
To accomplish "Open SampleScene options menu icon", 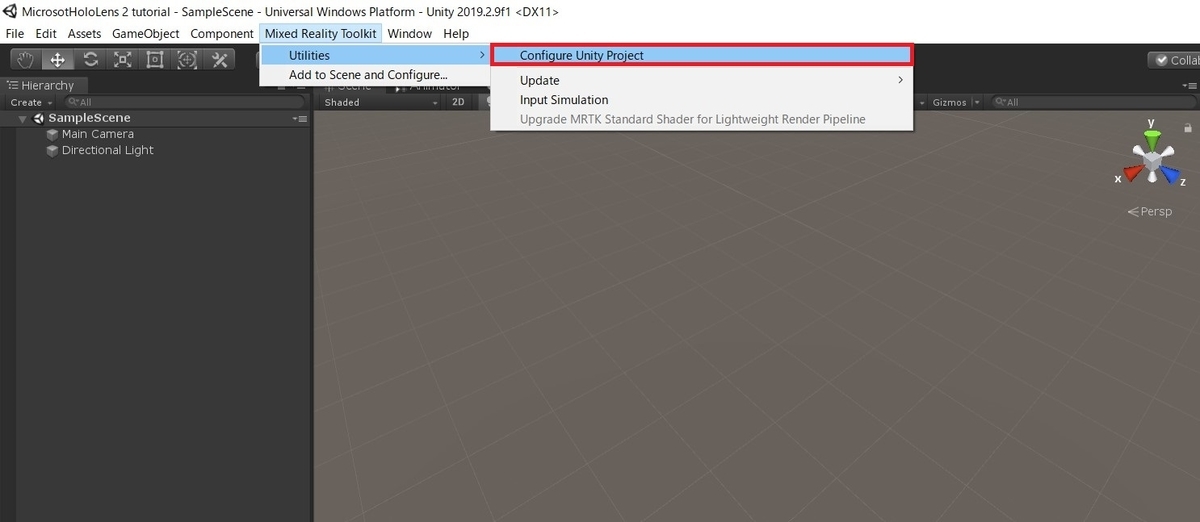I will coord(300,118).
